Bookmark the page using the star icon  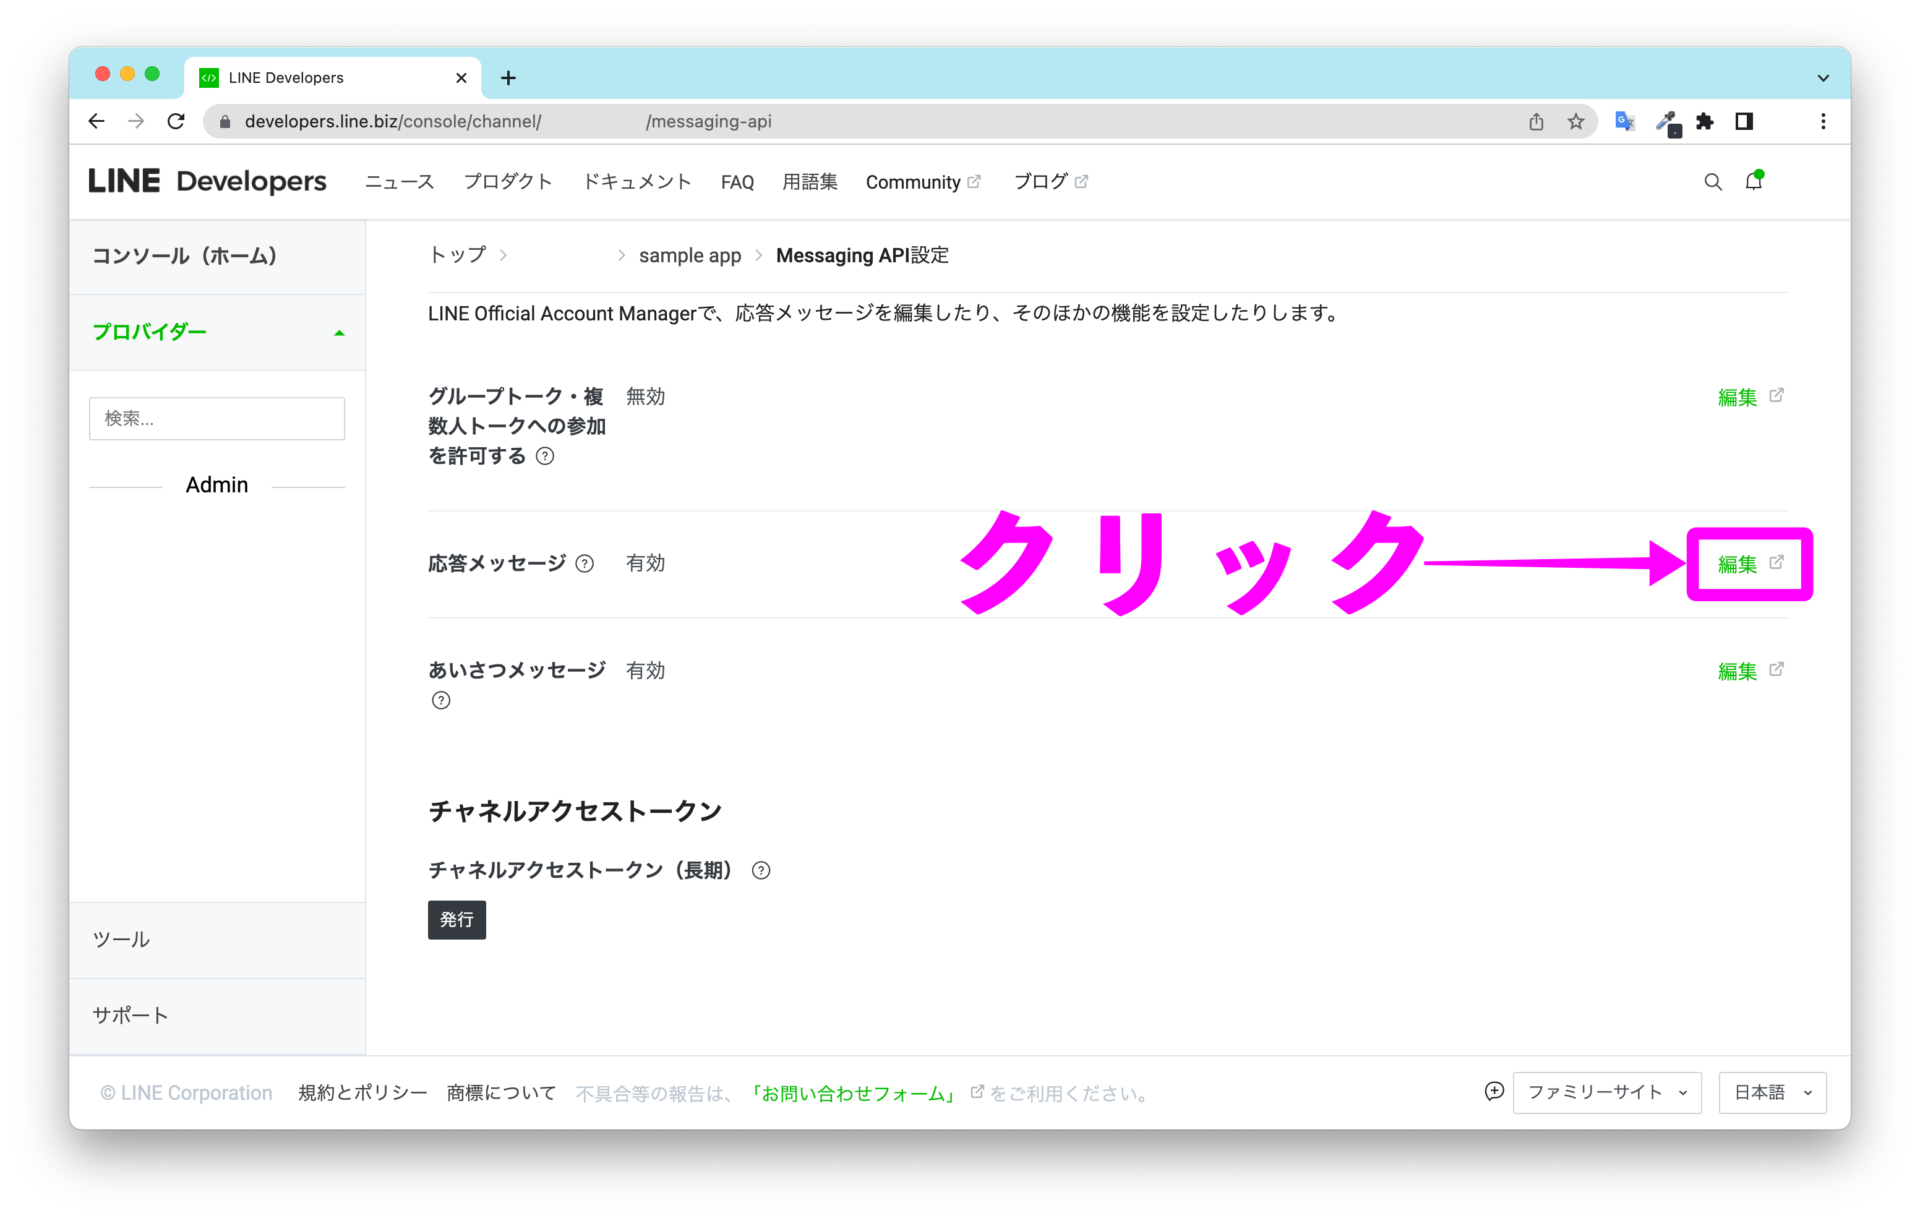click(1577, 121)
